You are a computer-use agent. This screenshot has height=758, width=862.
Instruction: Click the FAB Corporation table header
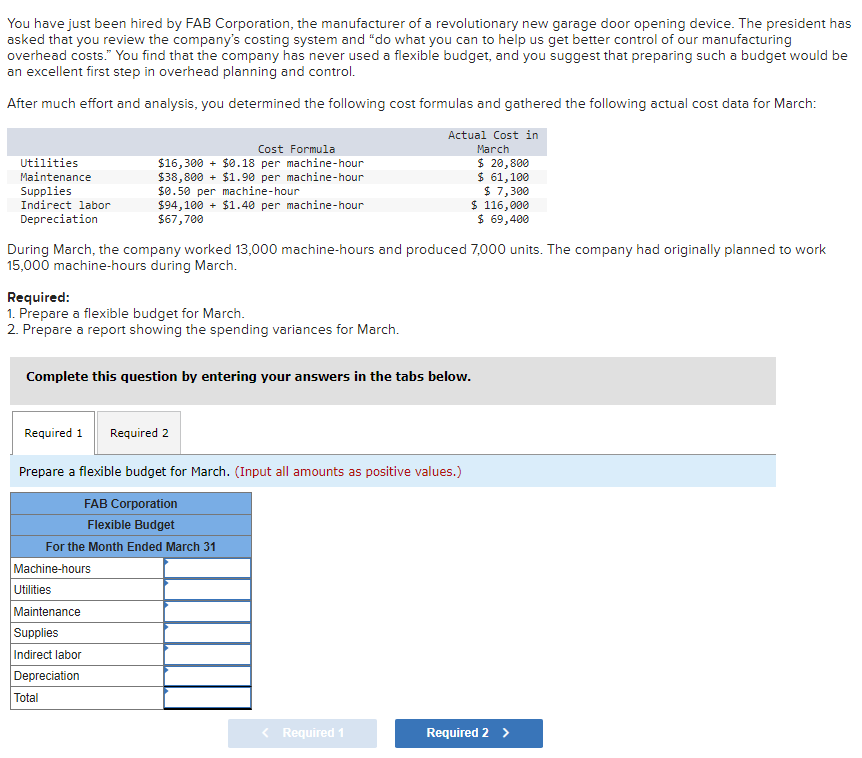pos(131,504)
